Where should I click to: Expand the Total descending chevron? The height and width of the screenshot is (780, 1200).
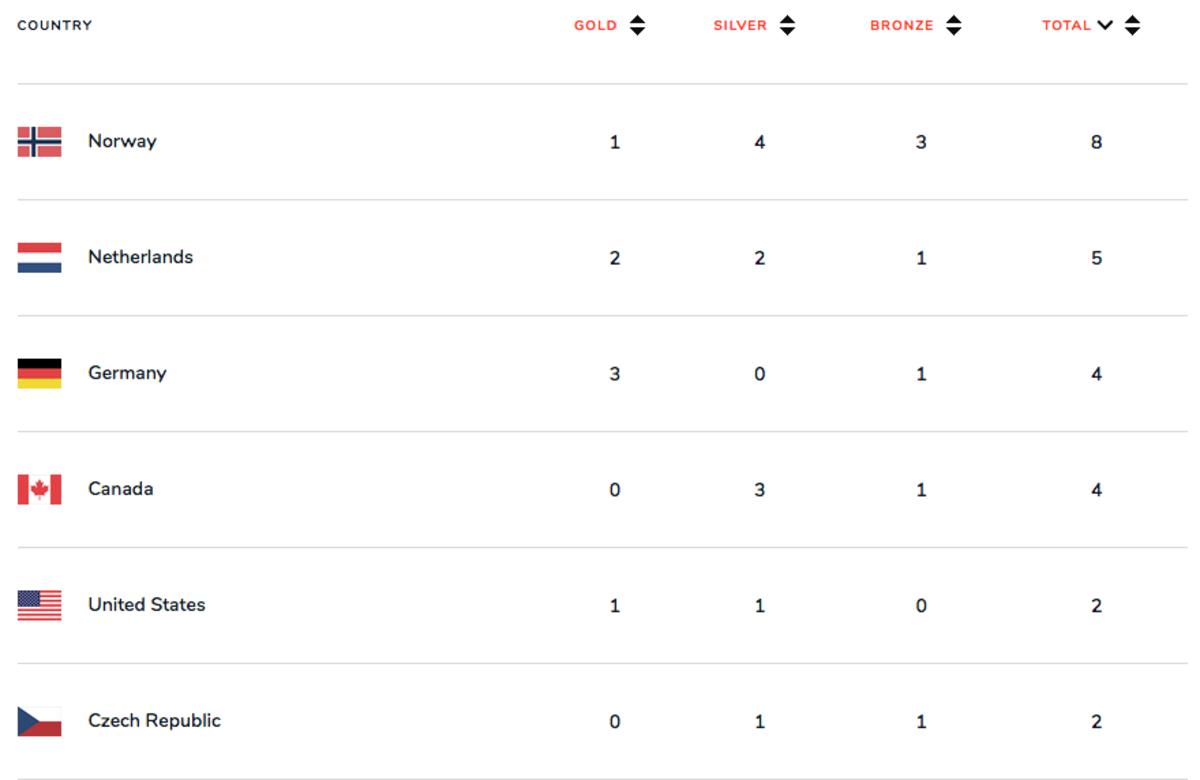click(1105, 26)
